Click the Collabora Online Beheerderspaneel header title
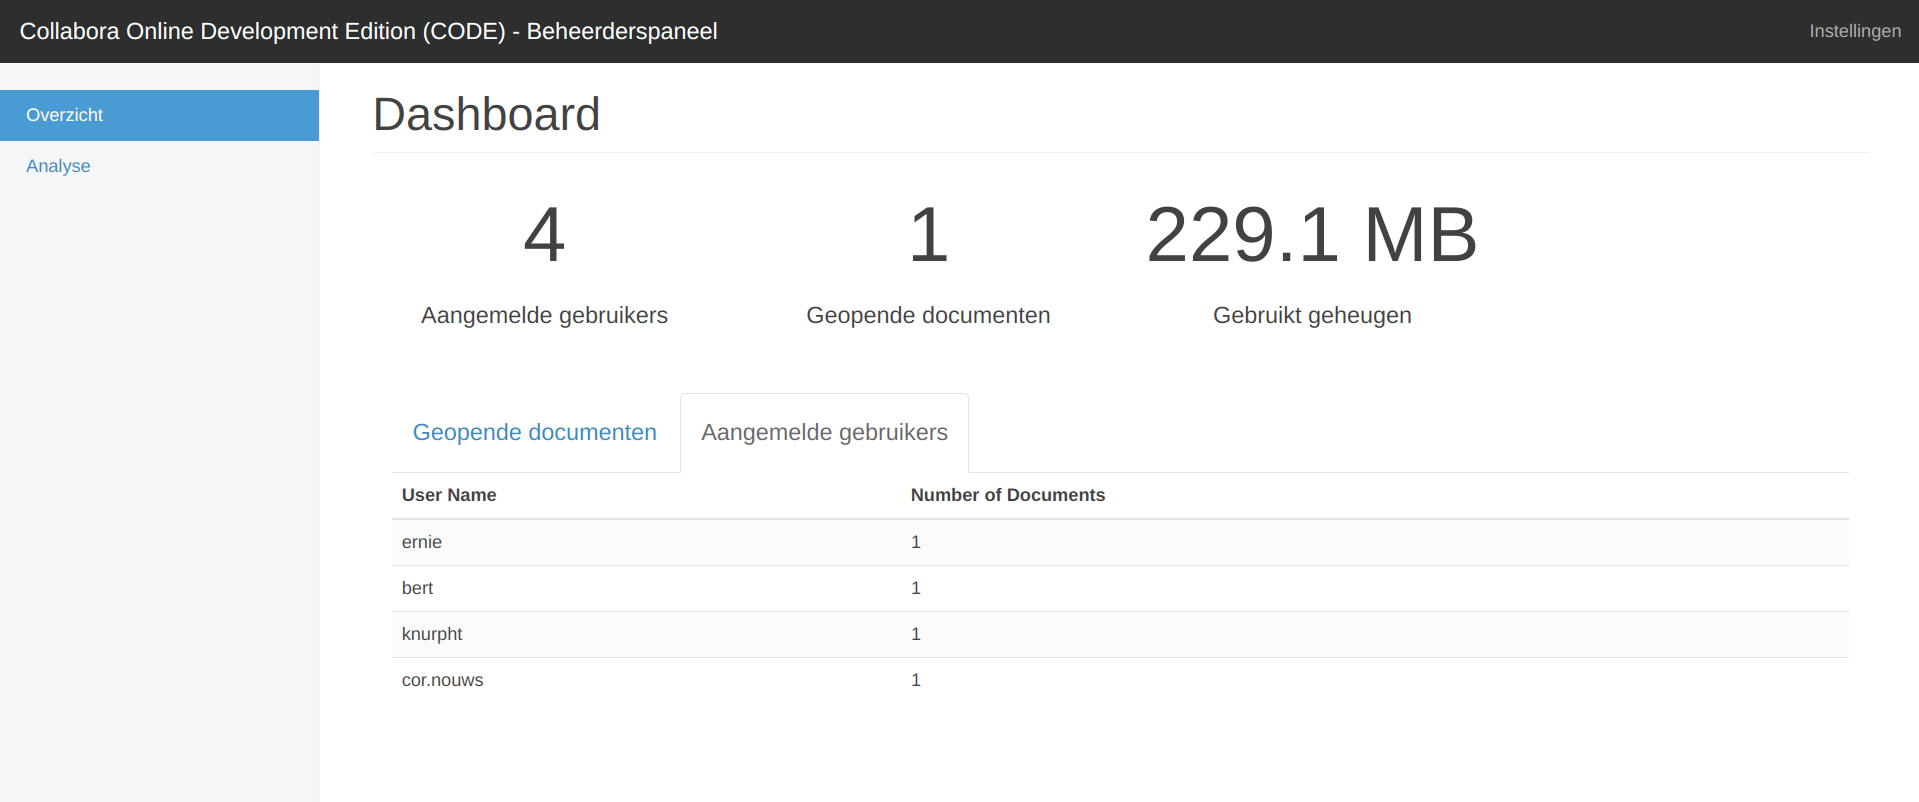The image size is (1919, 802). coord(368,31)
